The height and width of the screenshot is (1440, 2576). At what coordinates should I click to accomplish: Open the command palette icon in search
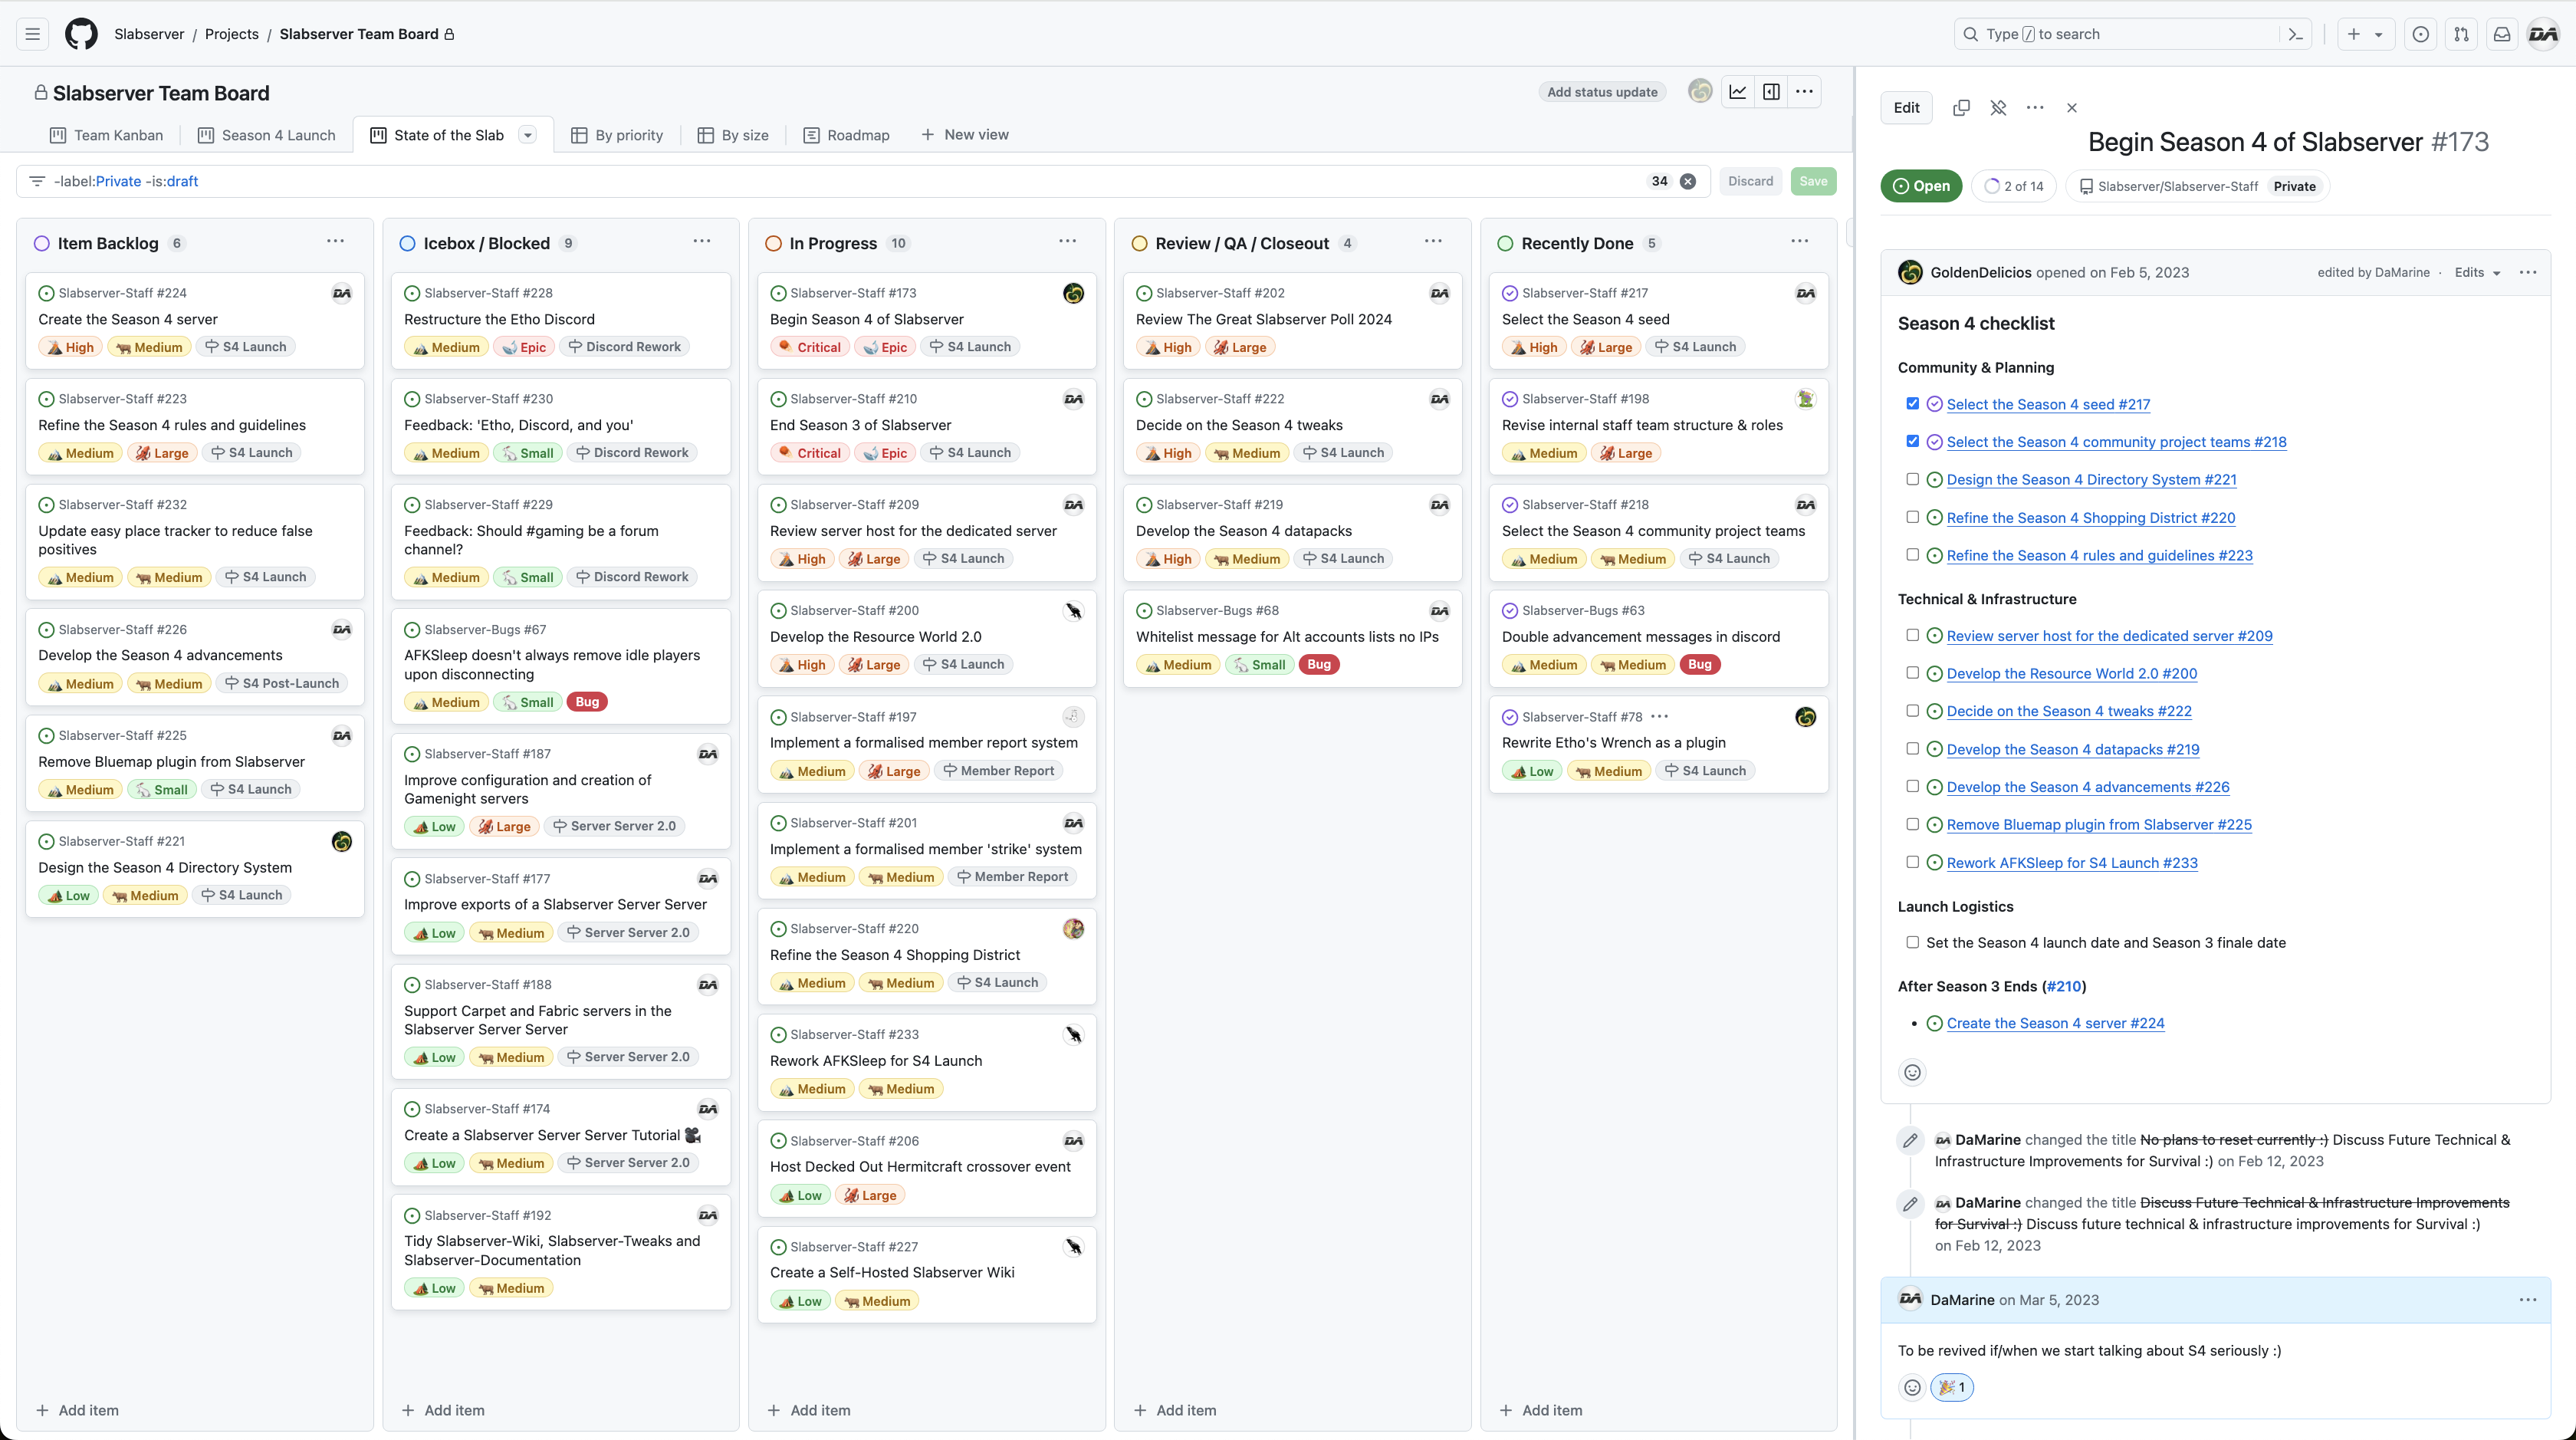click(x=2296, y=34)
